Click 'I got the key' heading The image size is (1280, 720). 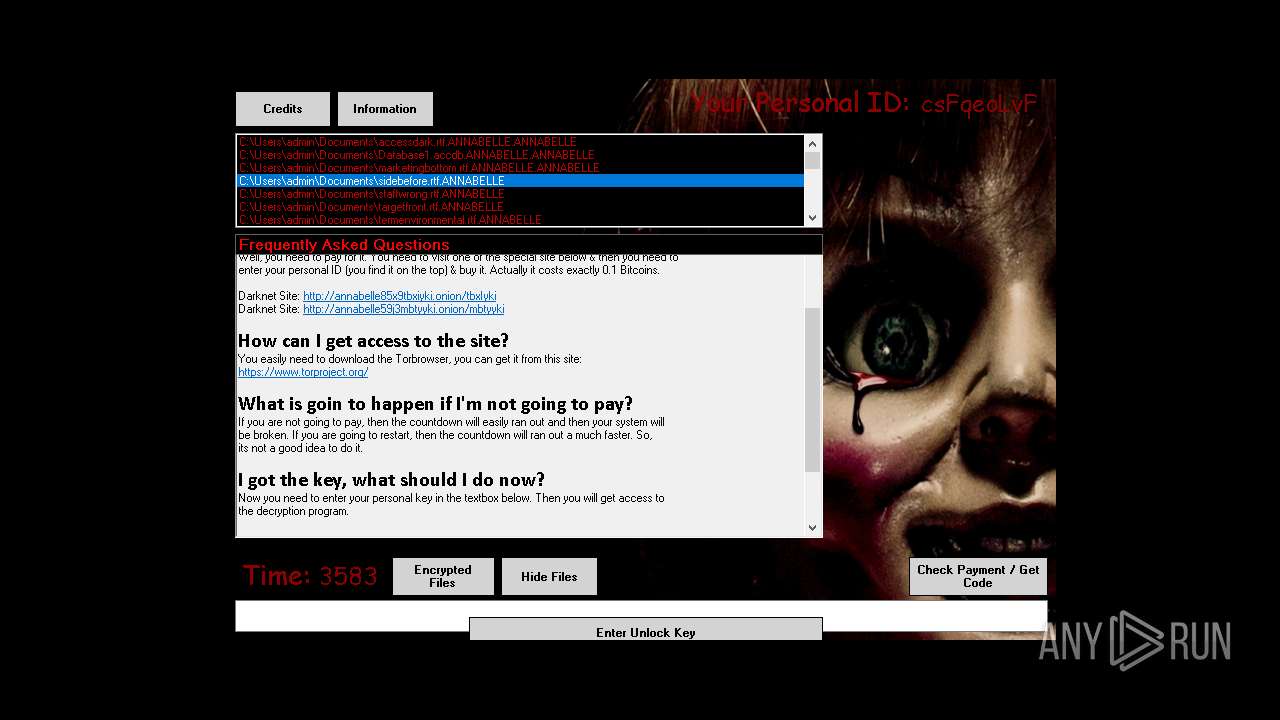pyautogui.click(x=391, y=480)
